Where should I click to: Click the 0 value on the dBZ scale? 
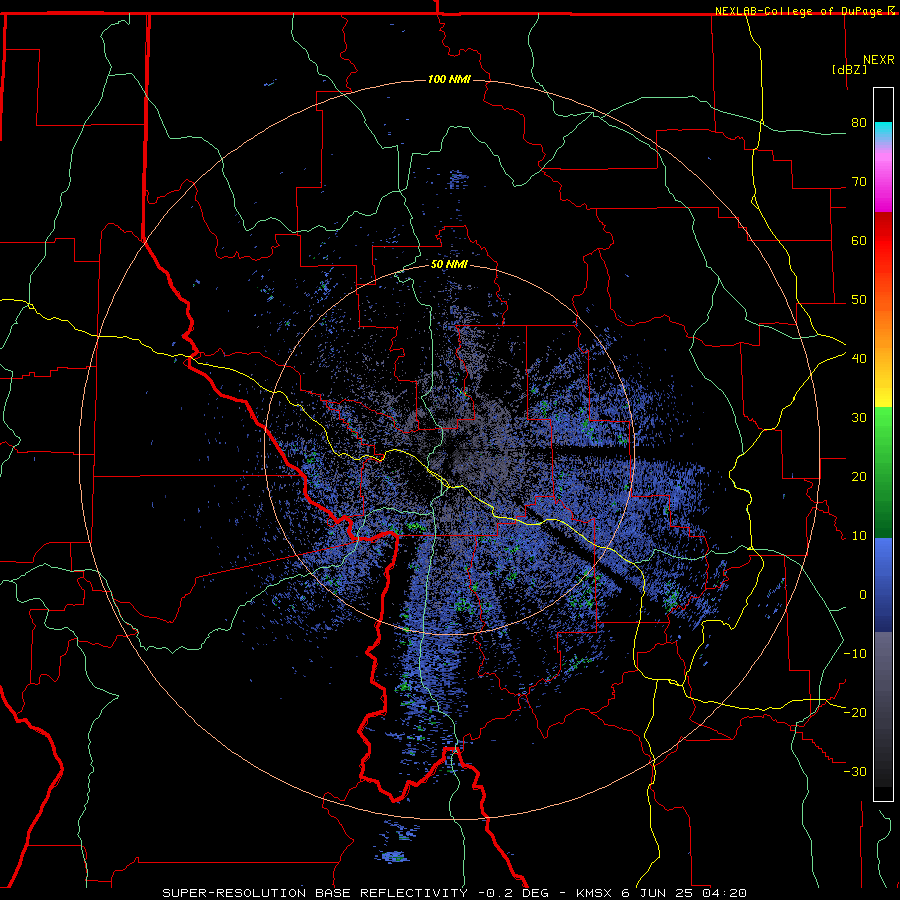coord(863,595)
